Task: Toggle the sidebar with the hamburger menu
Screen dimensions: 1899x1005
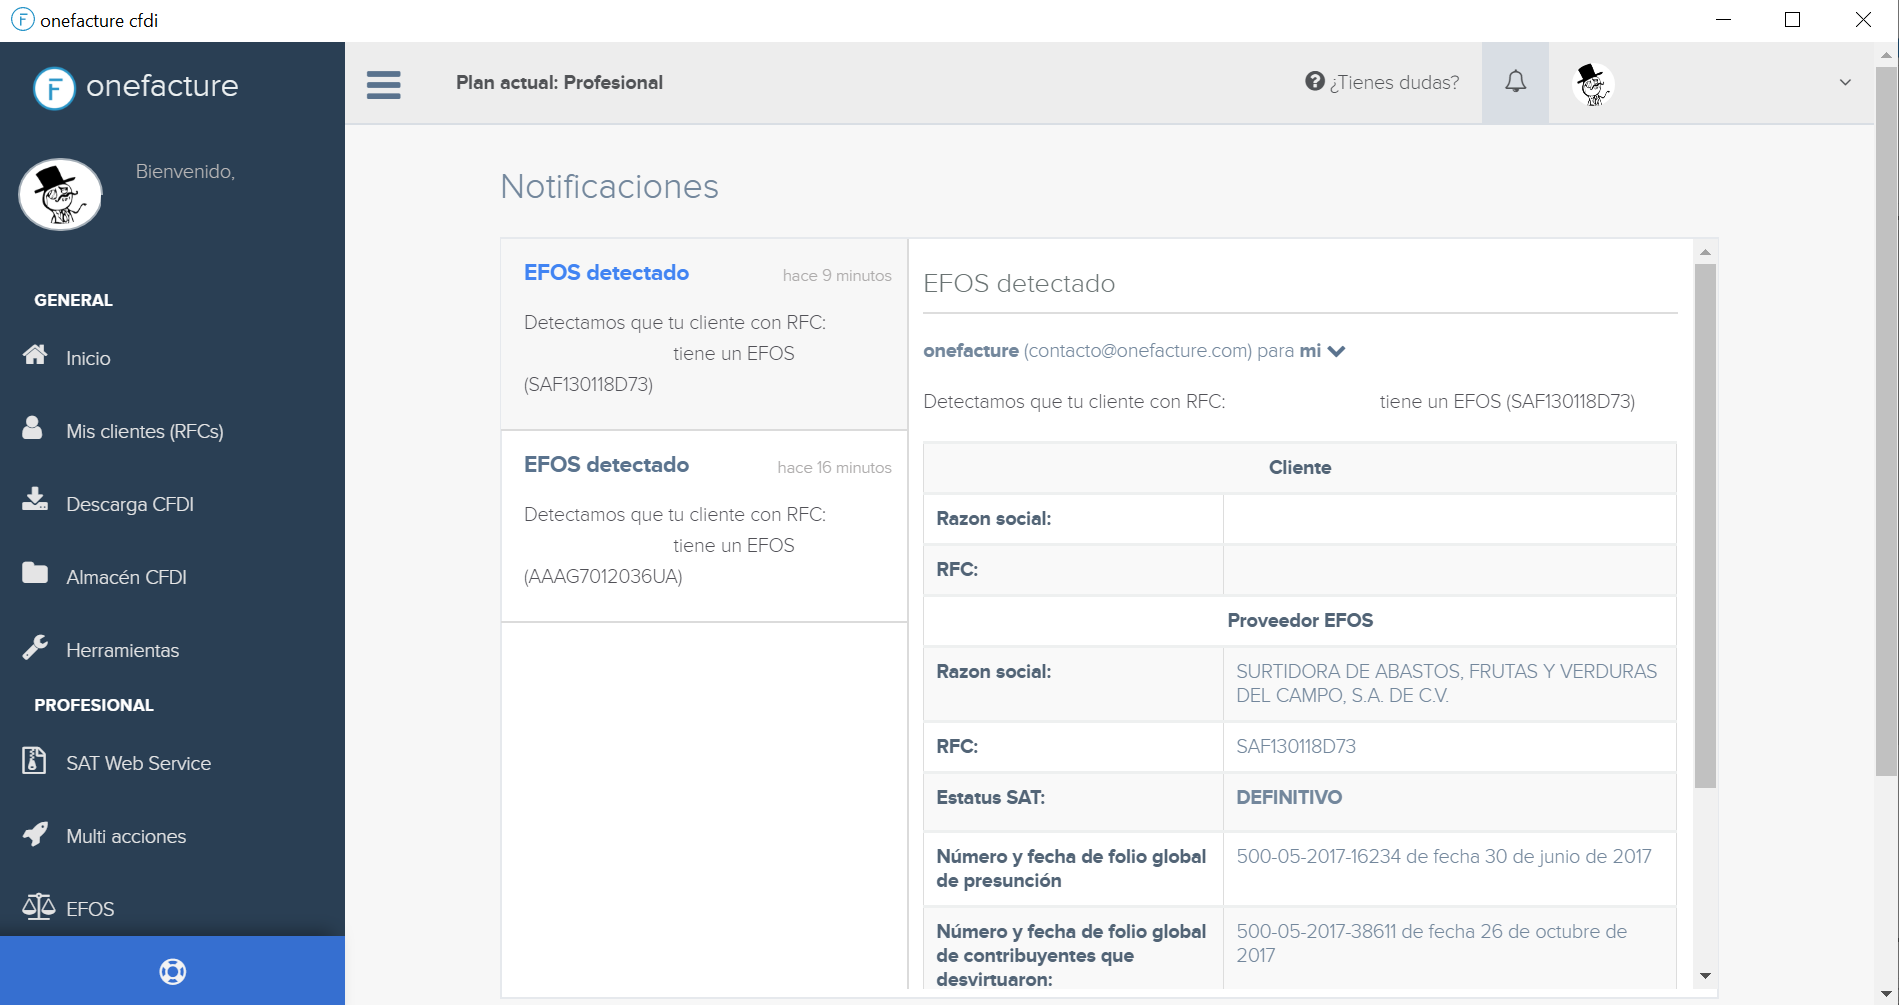Action: 383,85
